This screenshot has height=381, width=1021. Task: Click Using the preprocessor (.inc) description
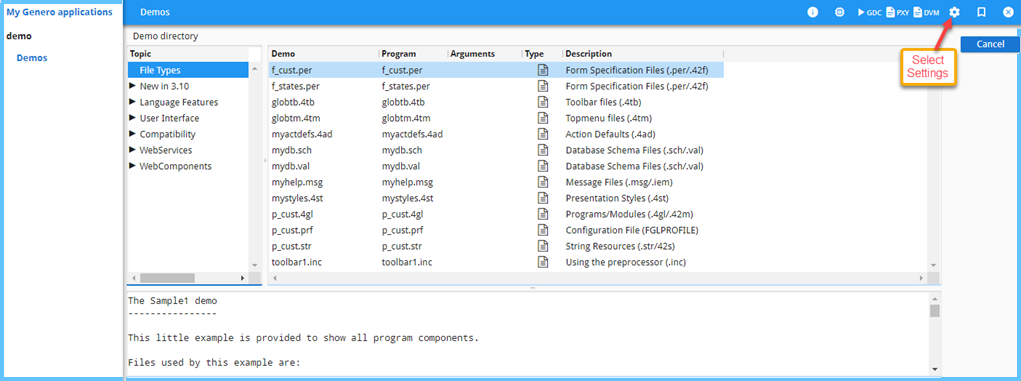[626, 262]
